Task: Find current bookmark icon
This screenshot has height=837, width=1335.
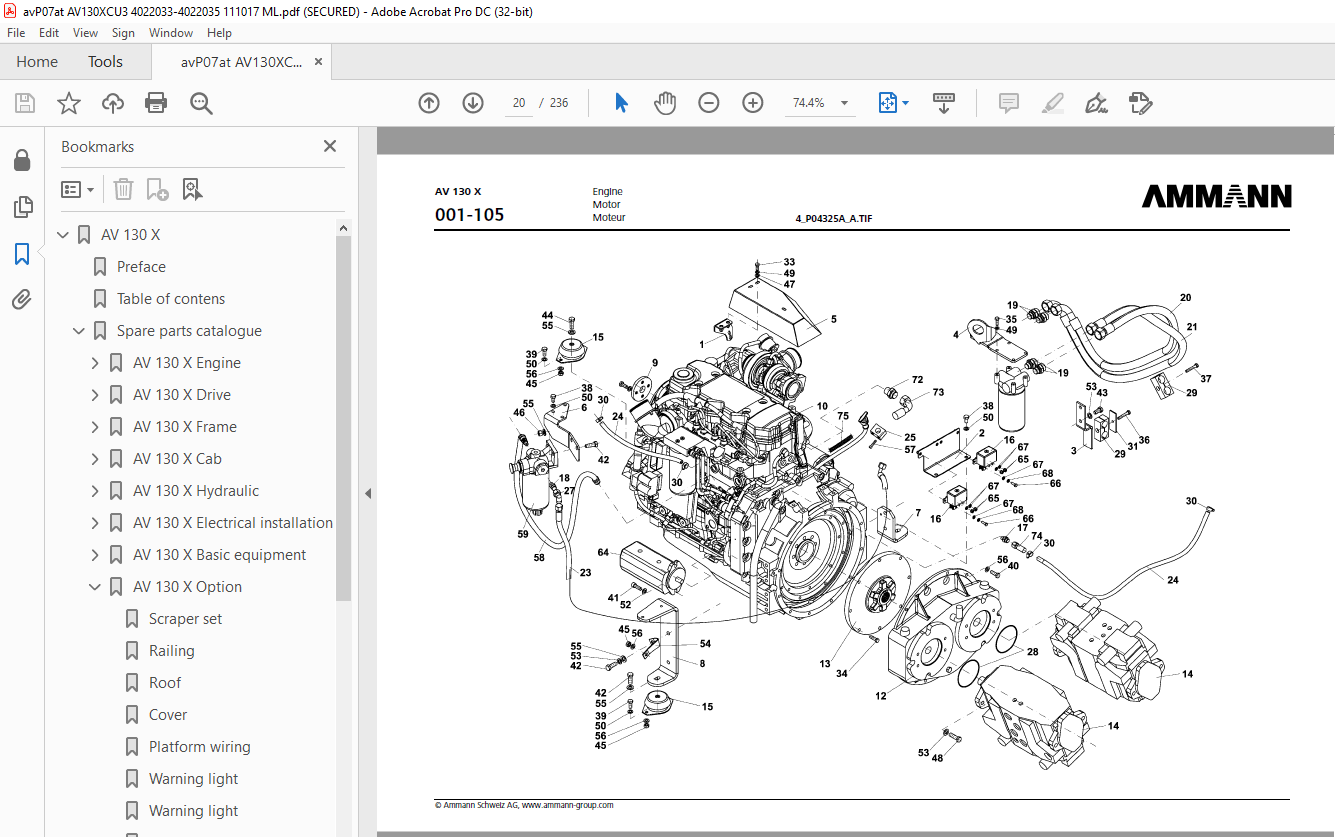Action: [192, 189]
